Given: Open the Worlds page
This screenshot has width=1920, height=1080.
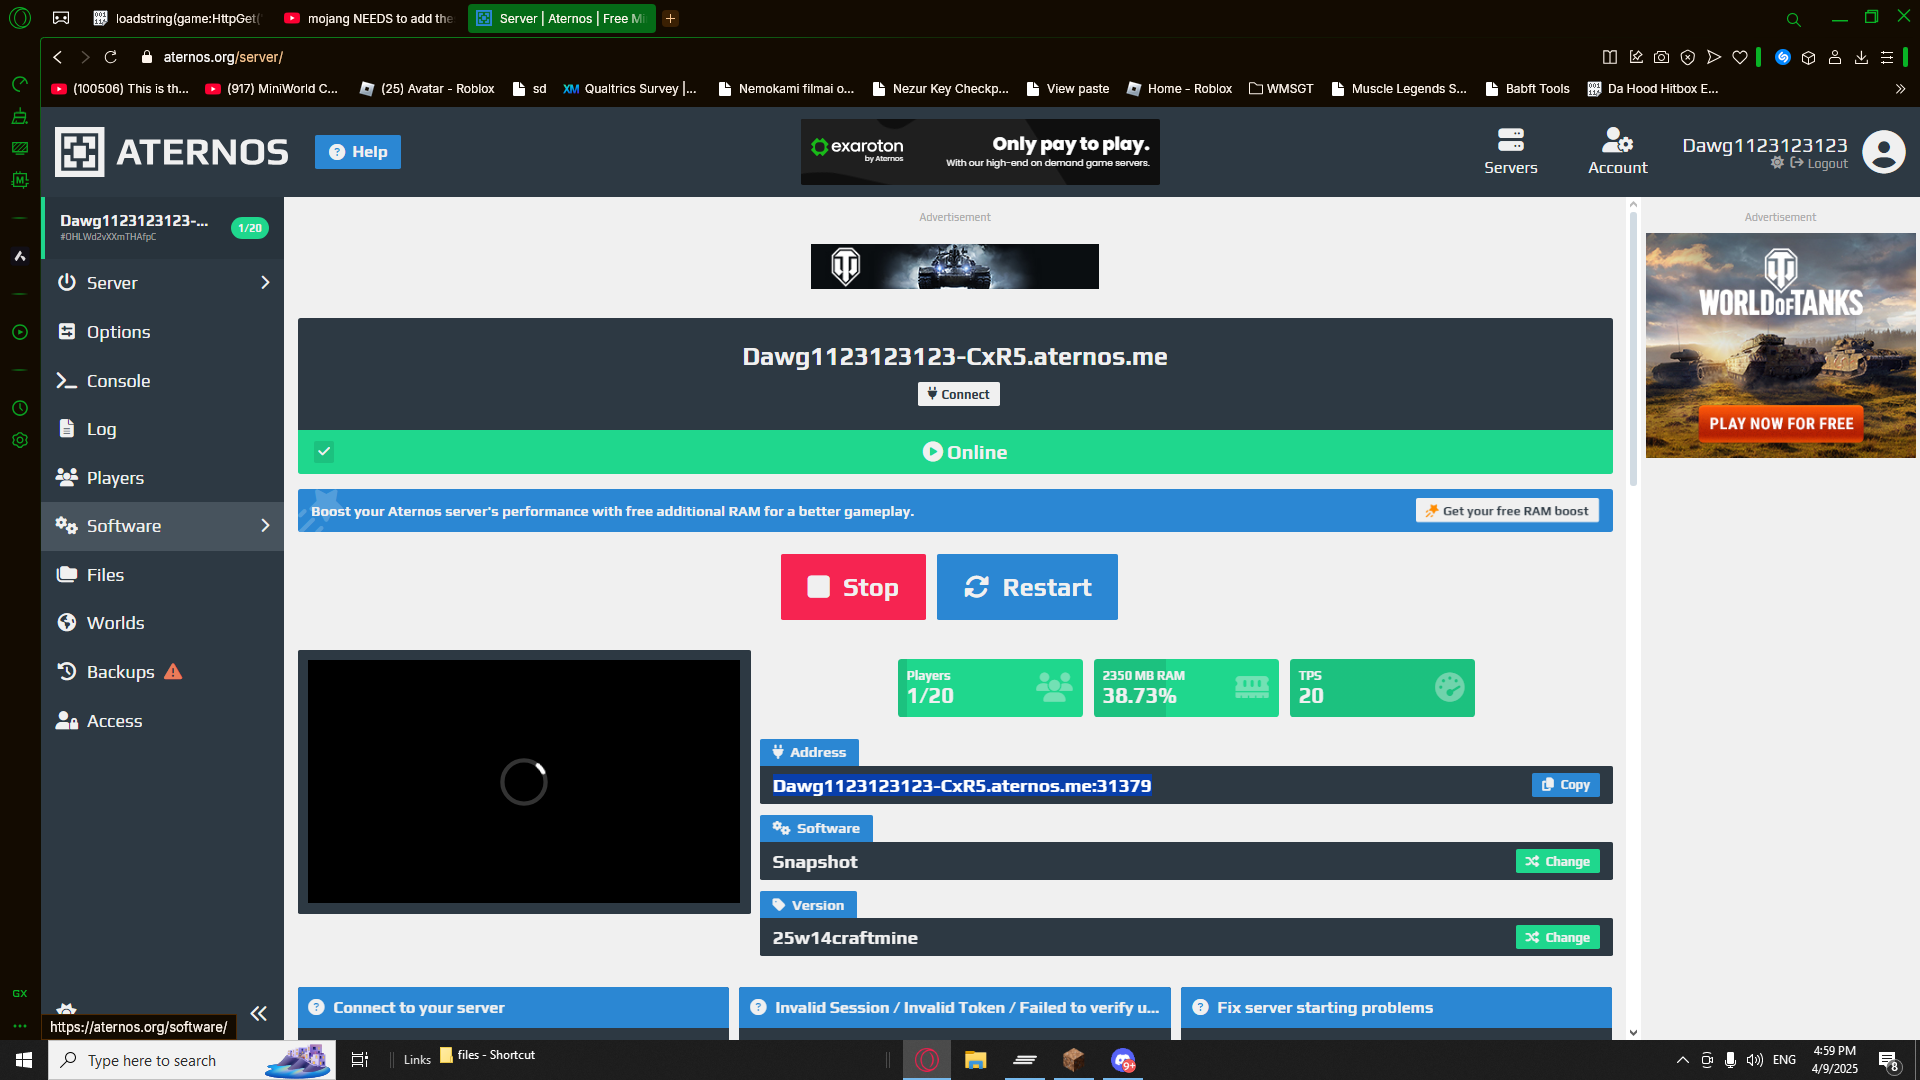Looking at the screenshot, I should [162, 623].
